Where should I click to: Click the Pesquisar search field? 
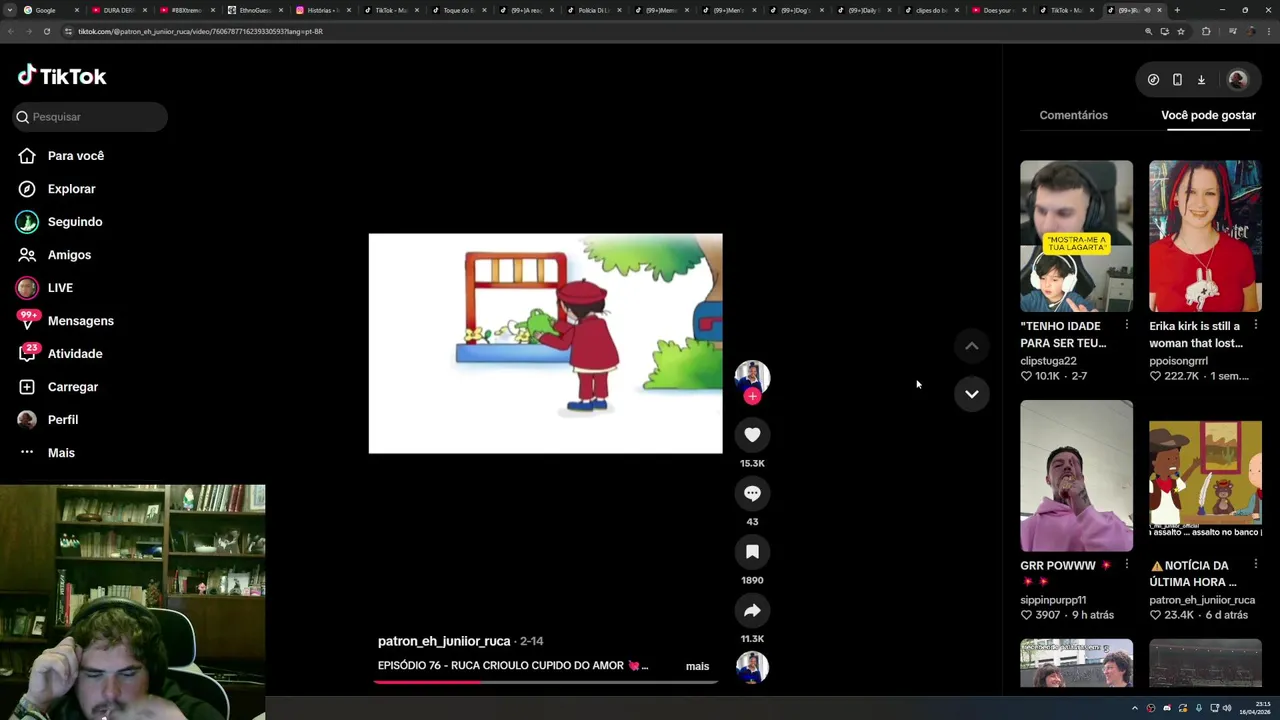[90, 117]
